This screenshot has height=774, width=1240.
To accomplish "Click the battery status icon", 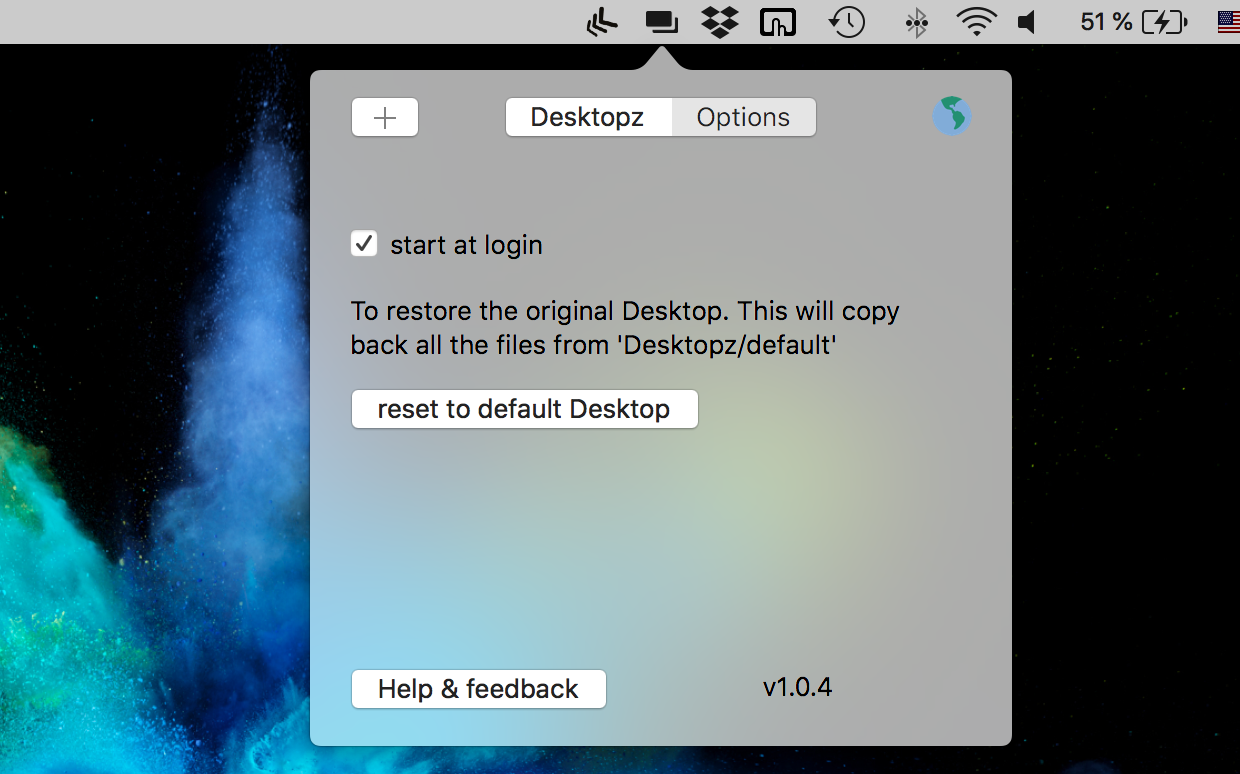I will click(1166, 21).
